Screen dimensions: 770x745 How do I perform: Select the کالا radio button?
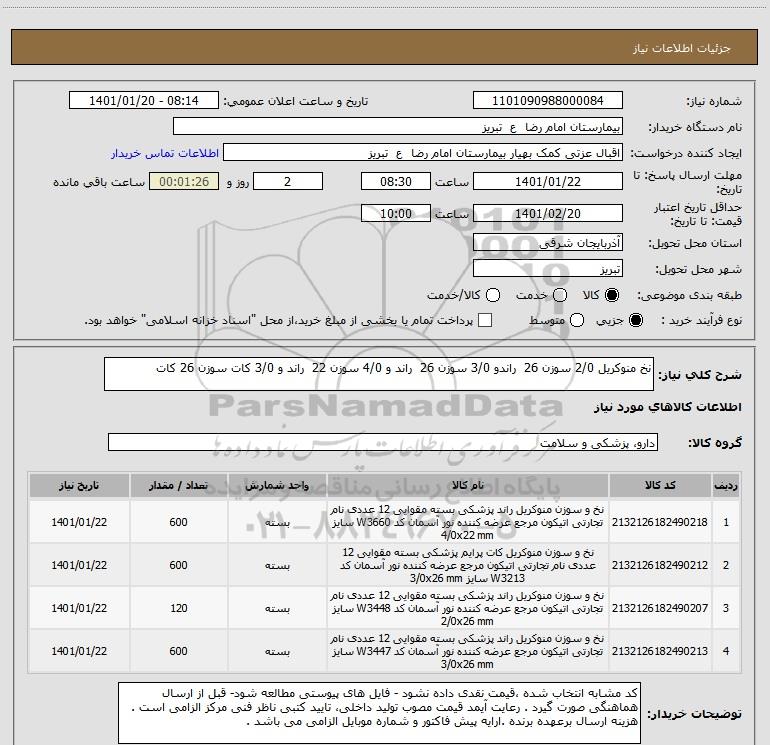612,295
